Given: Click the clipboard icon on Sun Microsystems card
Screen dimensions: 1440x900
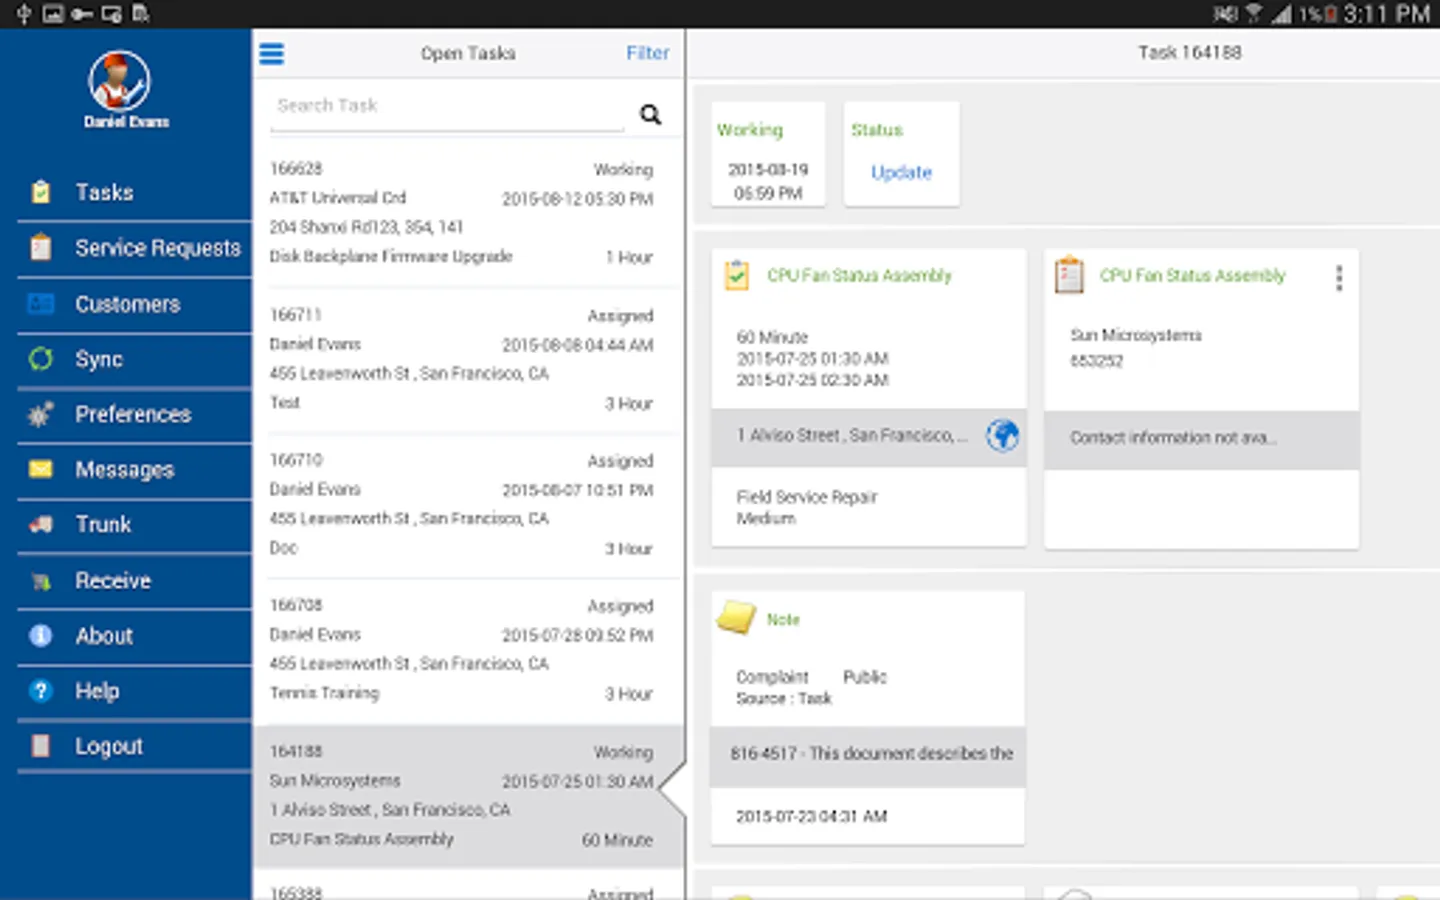Looking at the screenshot, I should (x=1069, y=275).
